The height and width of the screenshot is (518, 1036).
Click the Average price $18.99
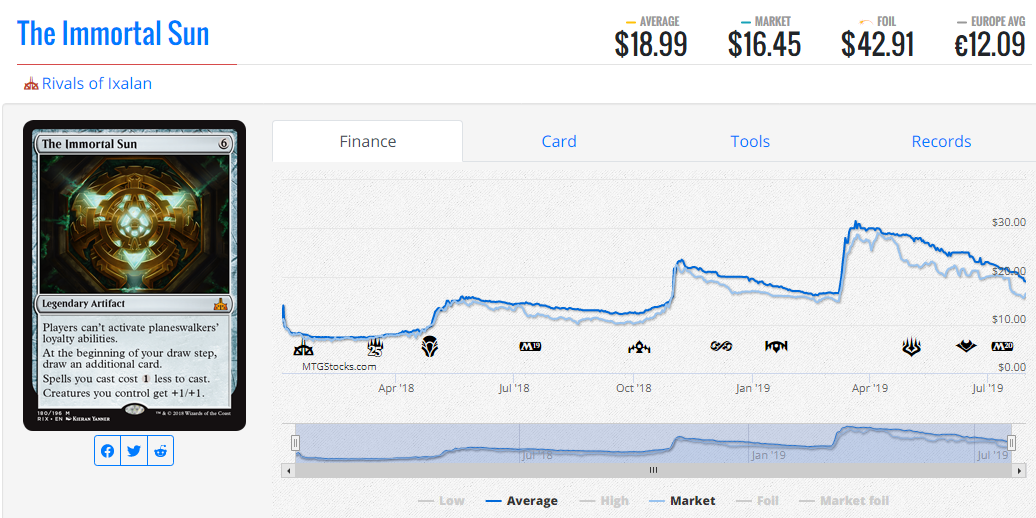tap(651, 44)
